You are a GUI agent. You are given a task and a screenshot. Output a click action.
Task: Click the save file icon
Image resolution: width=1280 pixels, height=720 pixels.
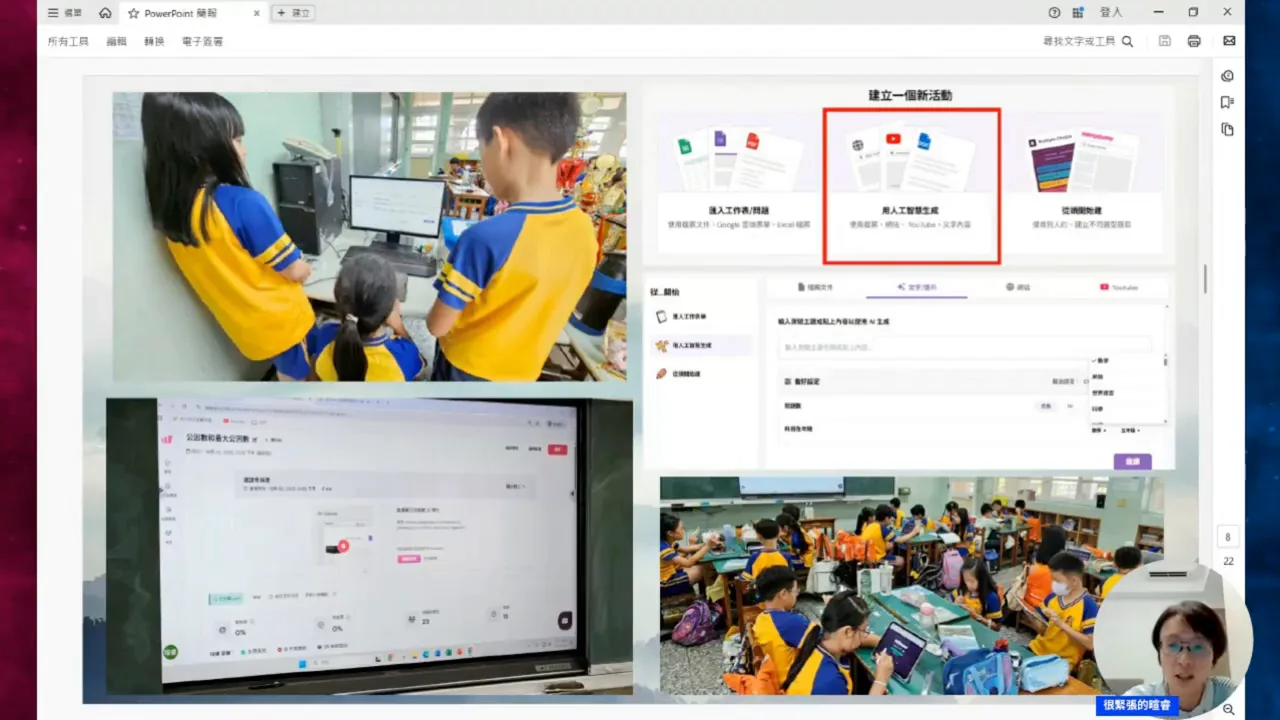click(1164, 41)
